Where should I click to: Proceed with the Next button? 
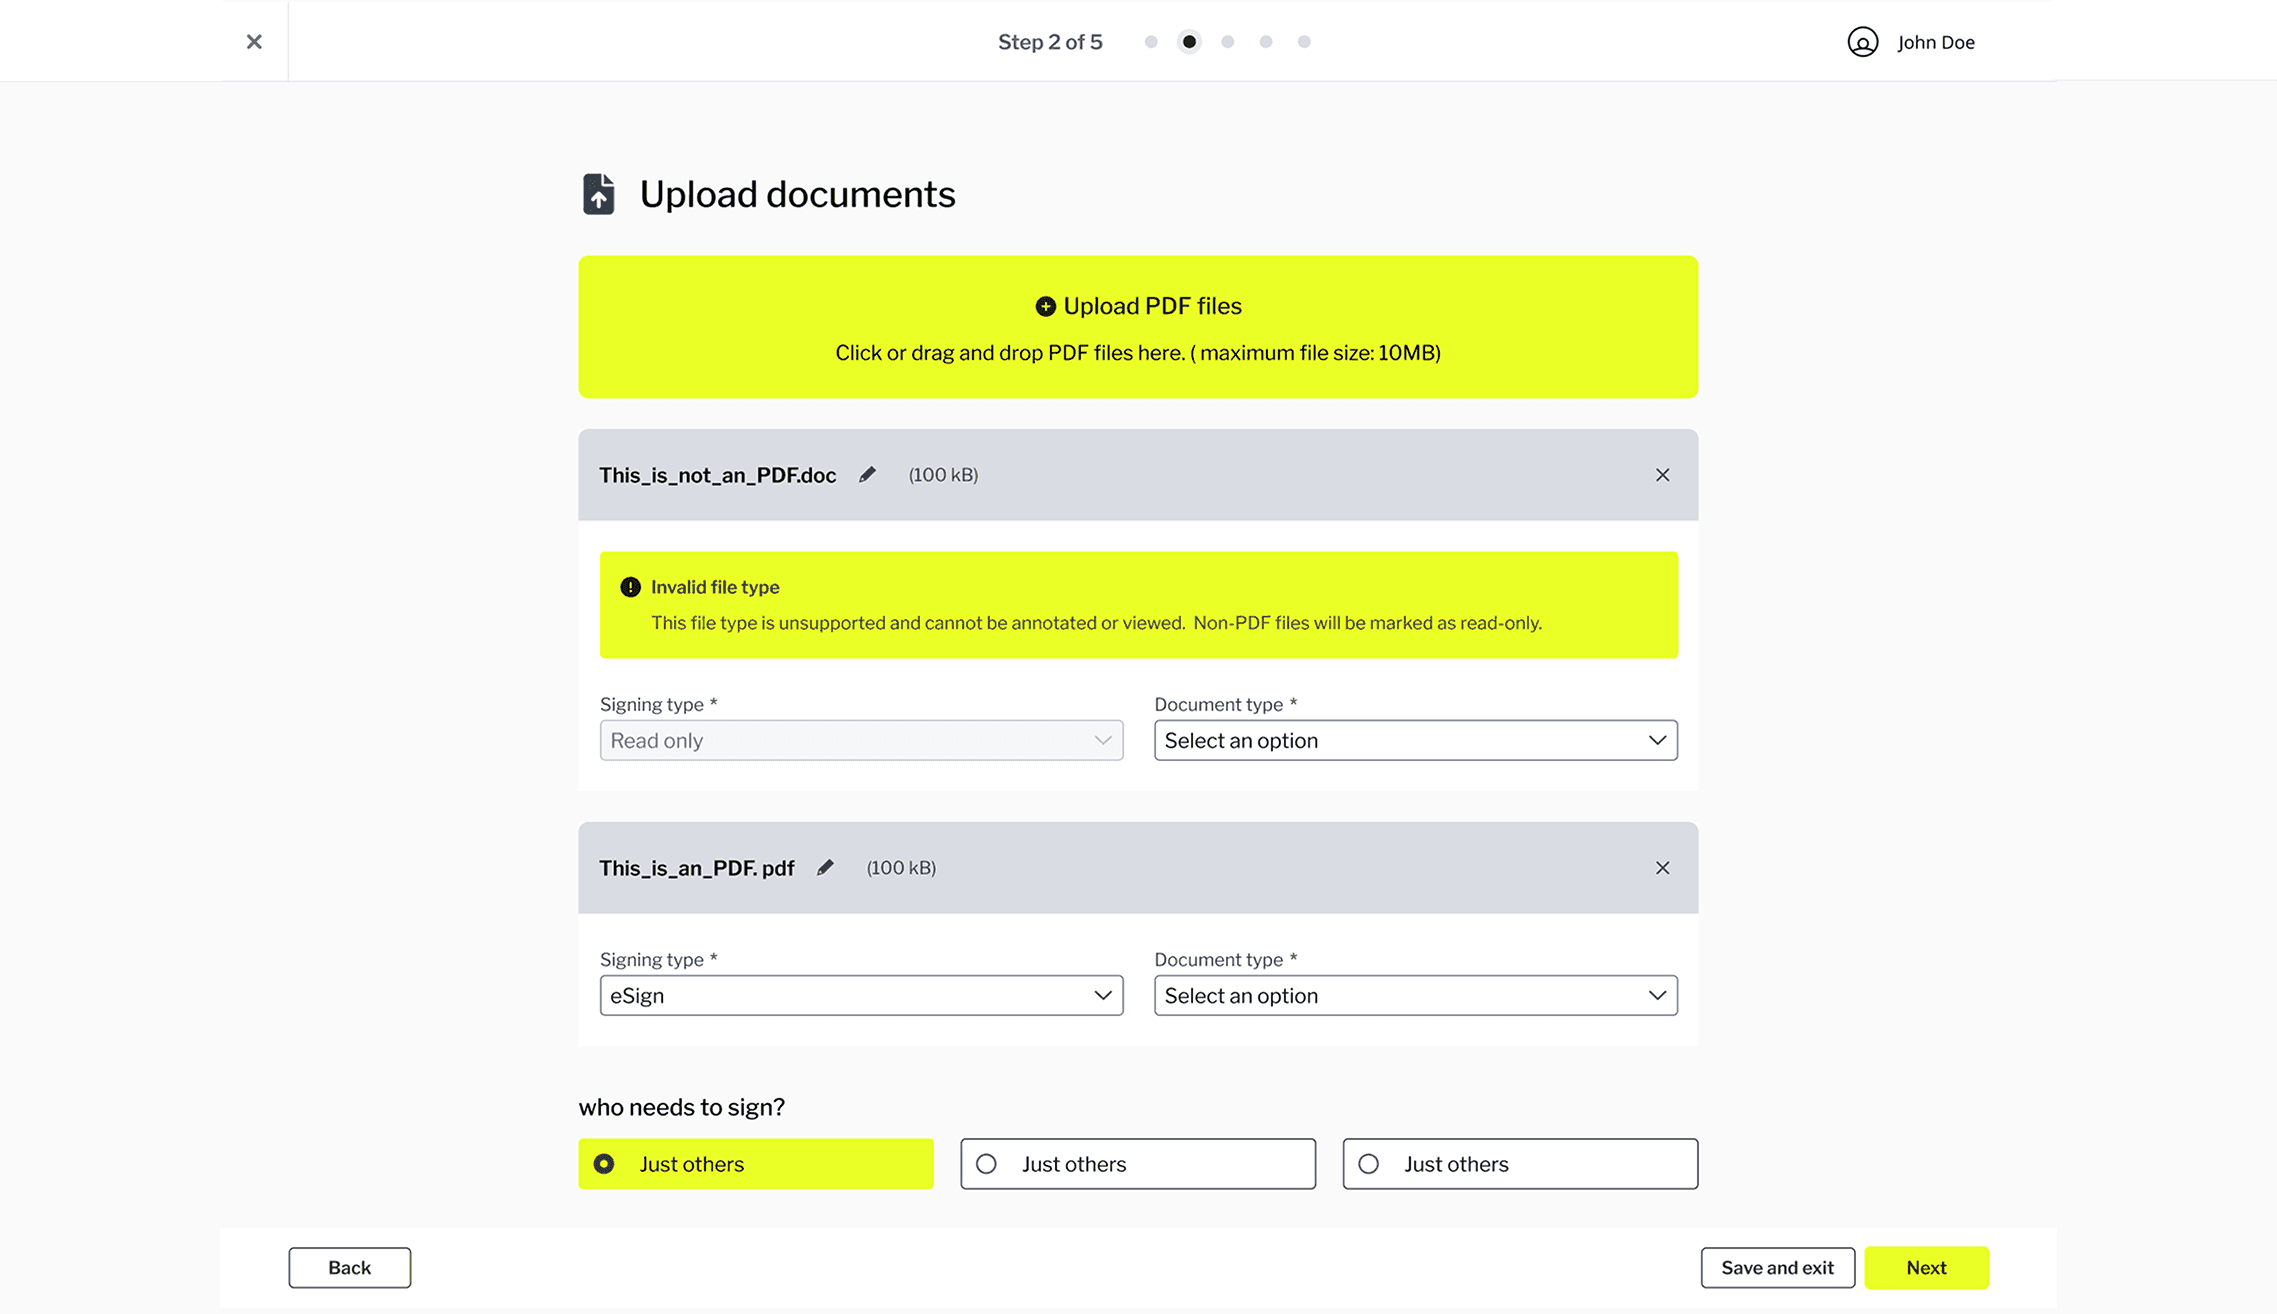pyautogui.click(x=1926, y=1268)
